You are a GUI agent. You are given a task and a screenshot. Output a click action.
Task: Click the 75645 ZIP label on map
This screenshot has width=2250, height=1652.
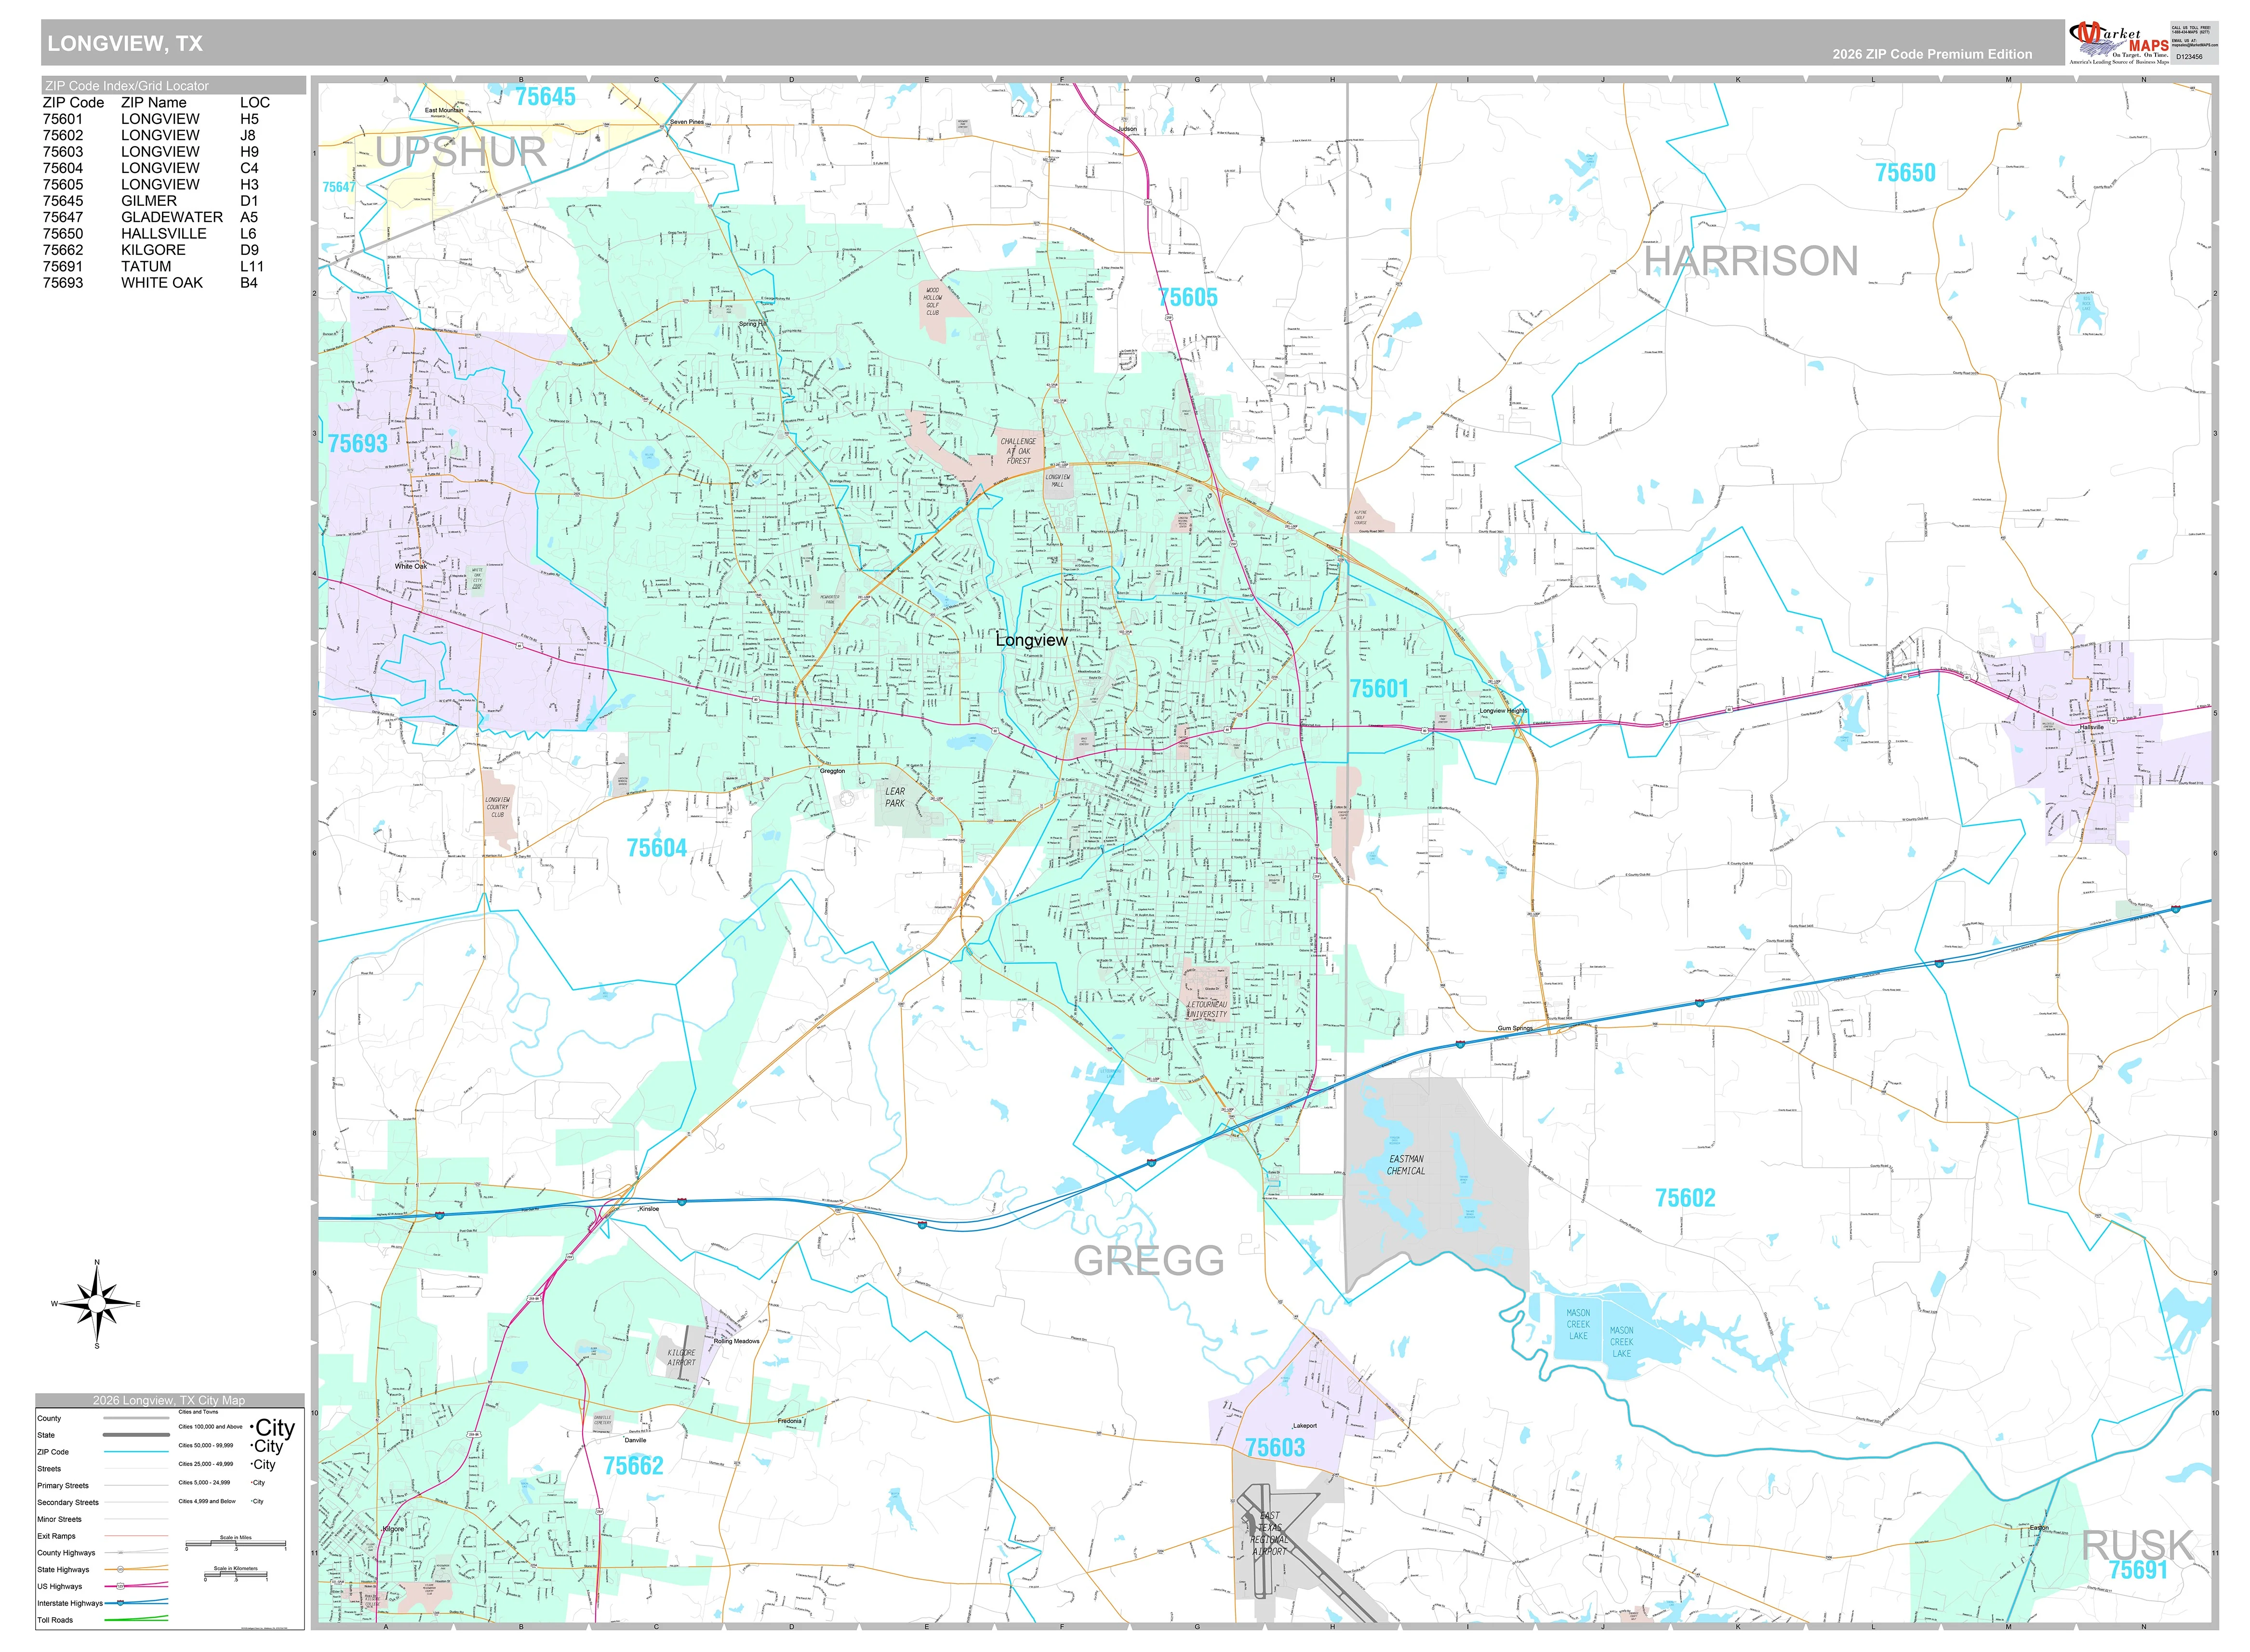545,97
